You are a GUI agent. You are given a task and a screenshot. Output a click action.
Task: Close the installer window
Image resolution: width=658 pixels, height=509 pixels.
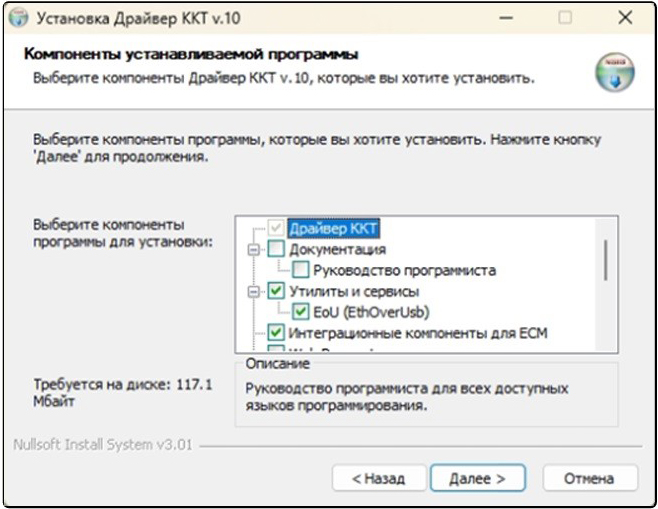coord(625,18)
